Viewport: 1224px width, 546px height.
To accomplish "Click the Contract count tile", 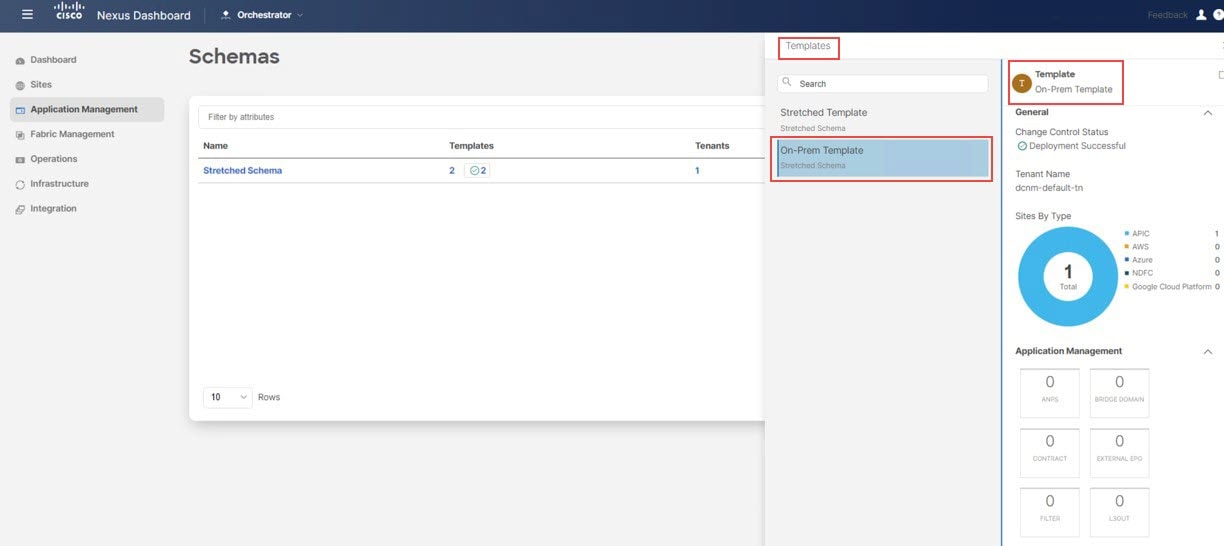I will point(1050,452).
